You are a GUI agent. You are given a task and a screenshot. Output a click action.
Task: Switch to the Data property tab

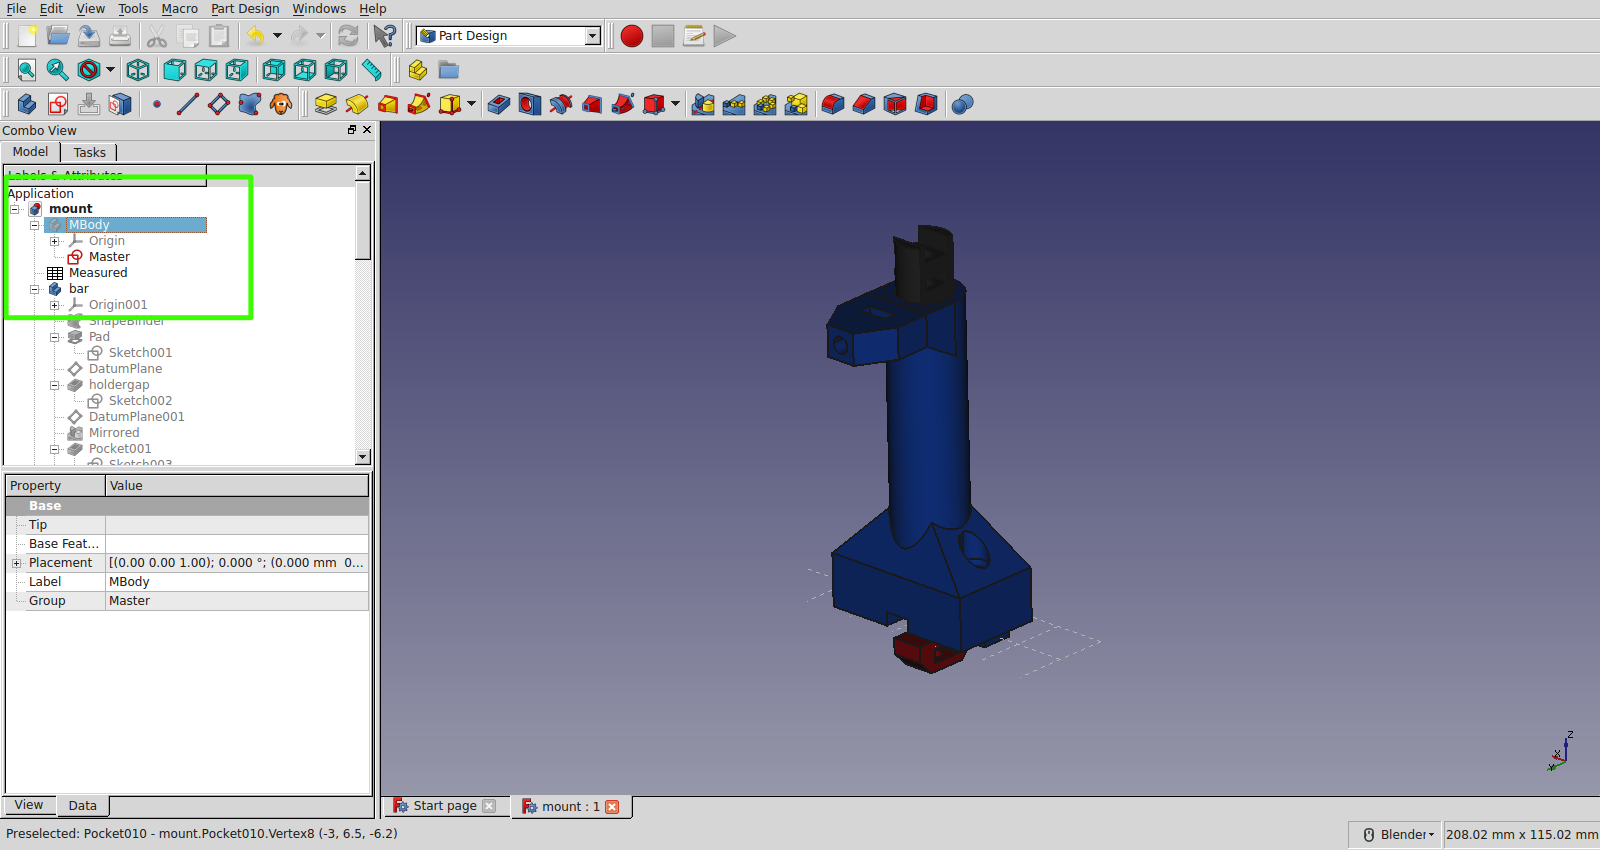pyautogui.click(x=83, y=806)
